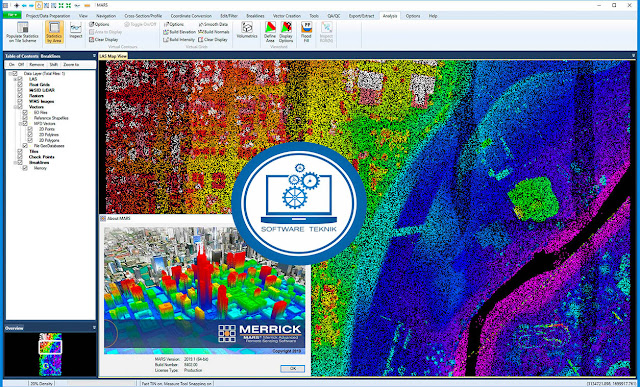Viewport: 640px width, 387px height.
Task: Click the On button in Table of Contents
Action: (11, 64)
